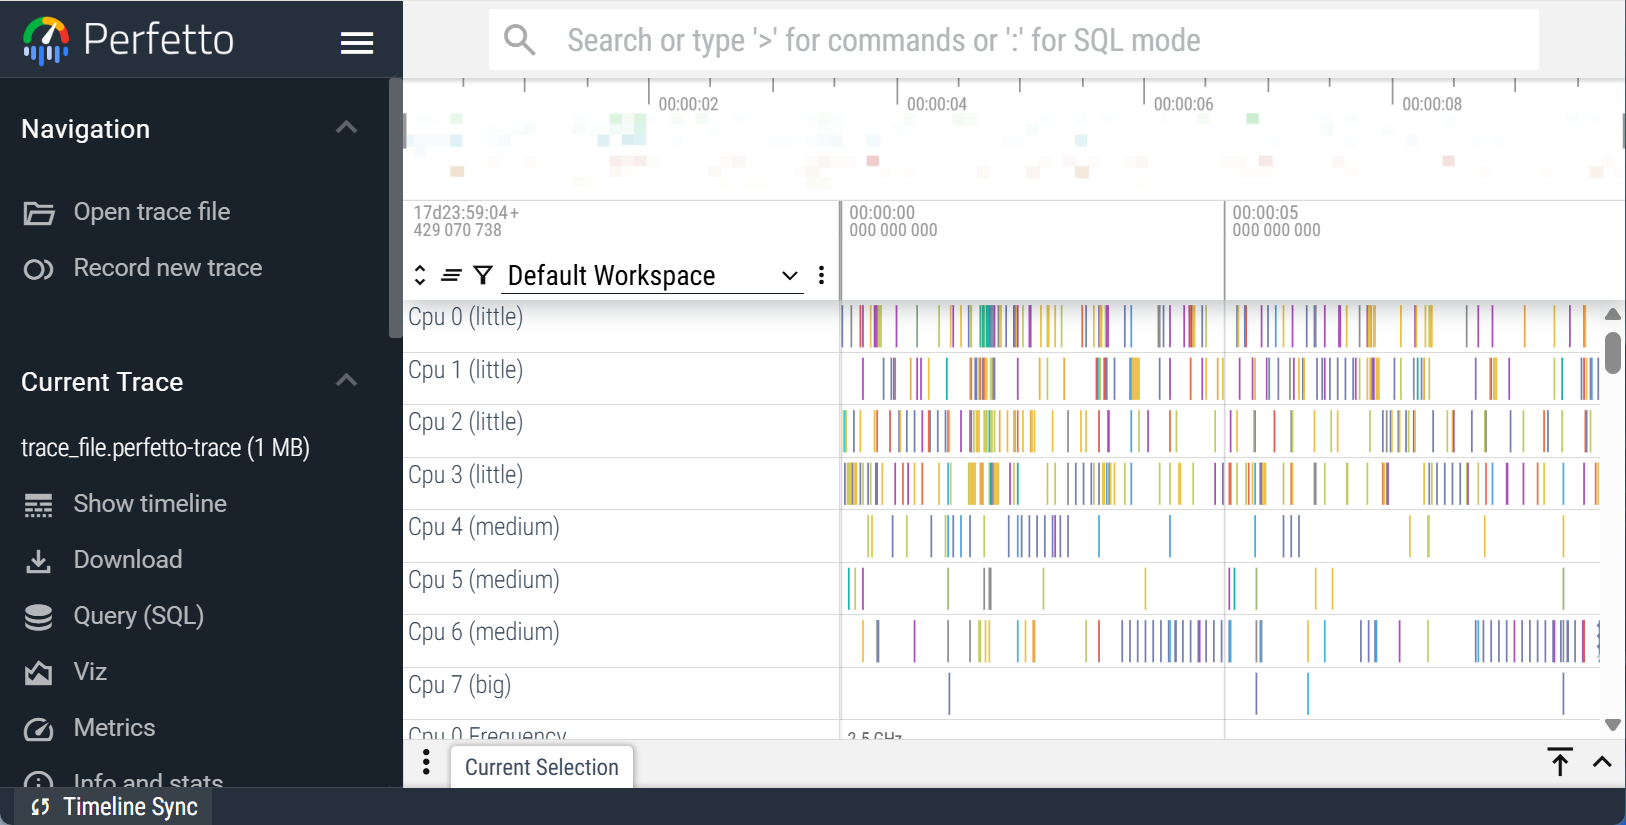Screen dimensions: 1626x825
Task: Click the 00:00:00 time axis marker
Action: coord(893,221)
